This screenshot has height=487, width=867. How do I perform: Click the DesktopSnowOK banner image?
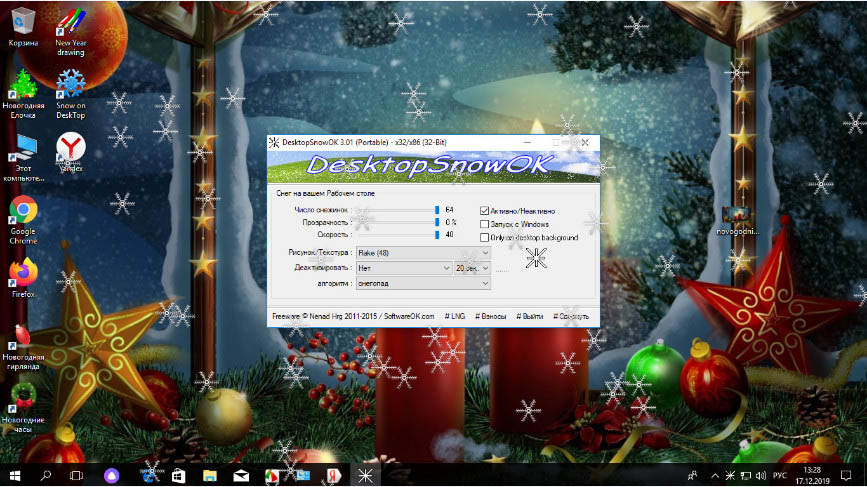click(x=434, y=167)
